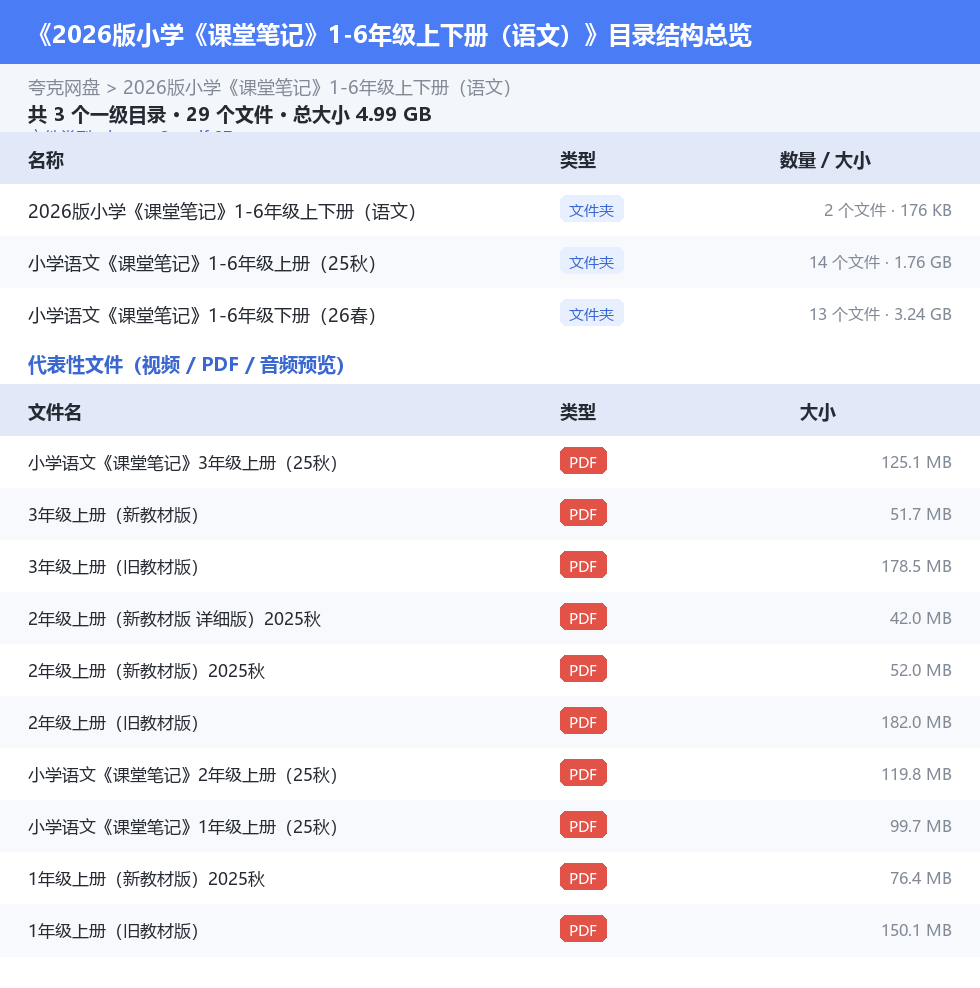Image resolution: width=980 pixels, height=988 pixels.
Task: Select file name 2年级上册（旧教材版）
Action: coord(113,723)
